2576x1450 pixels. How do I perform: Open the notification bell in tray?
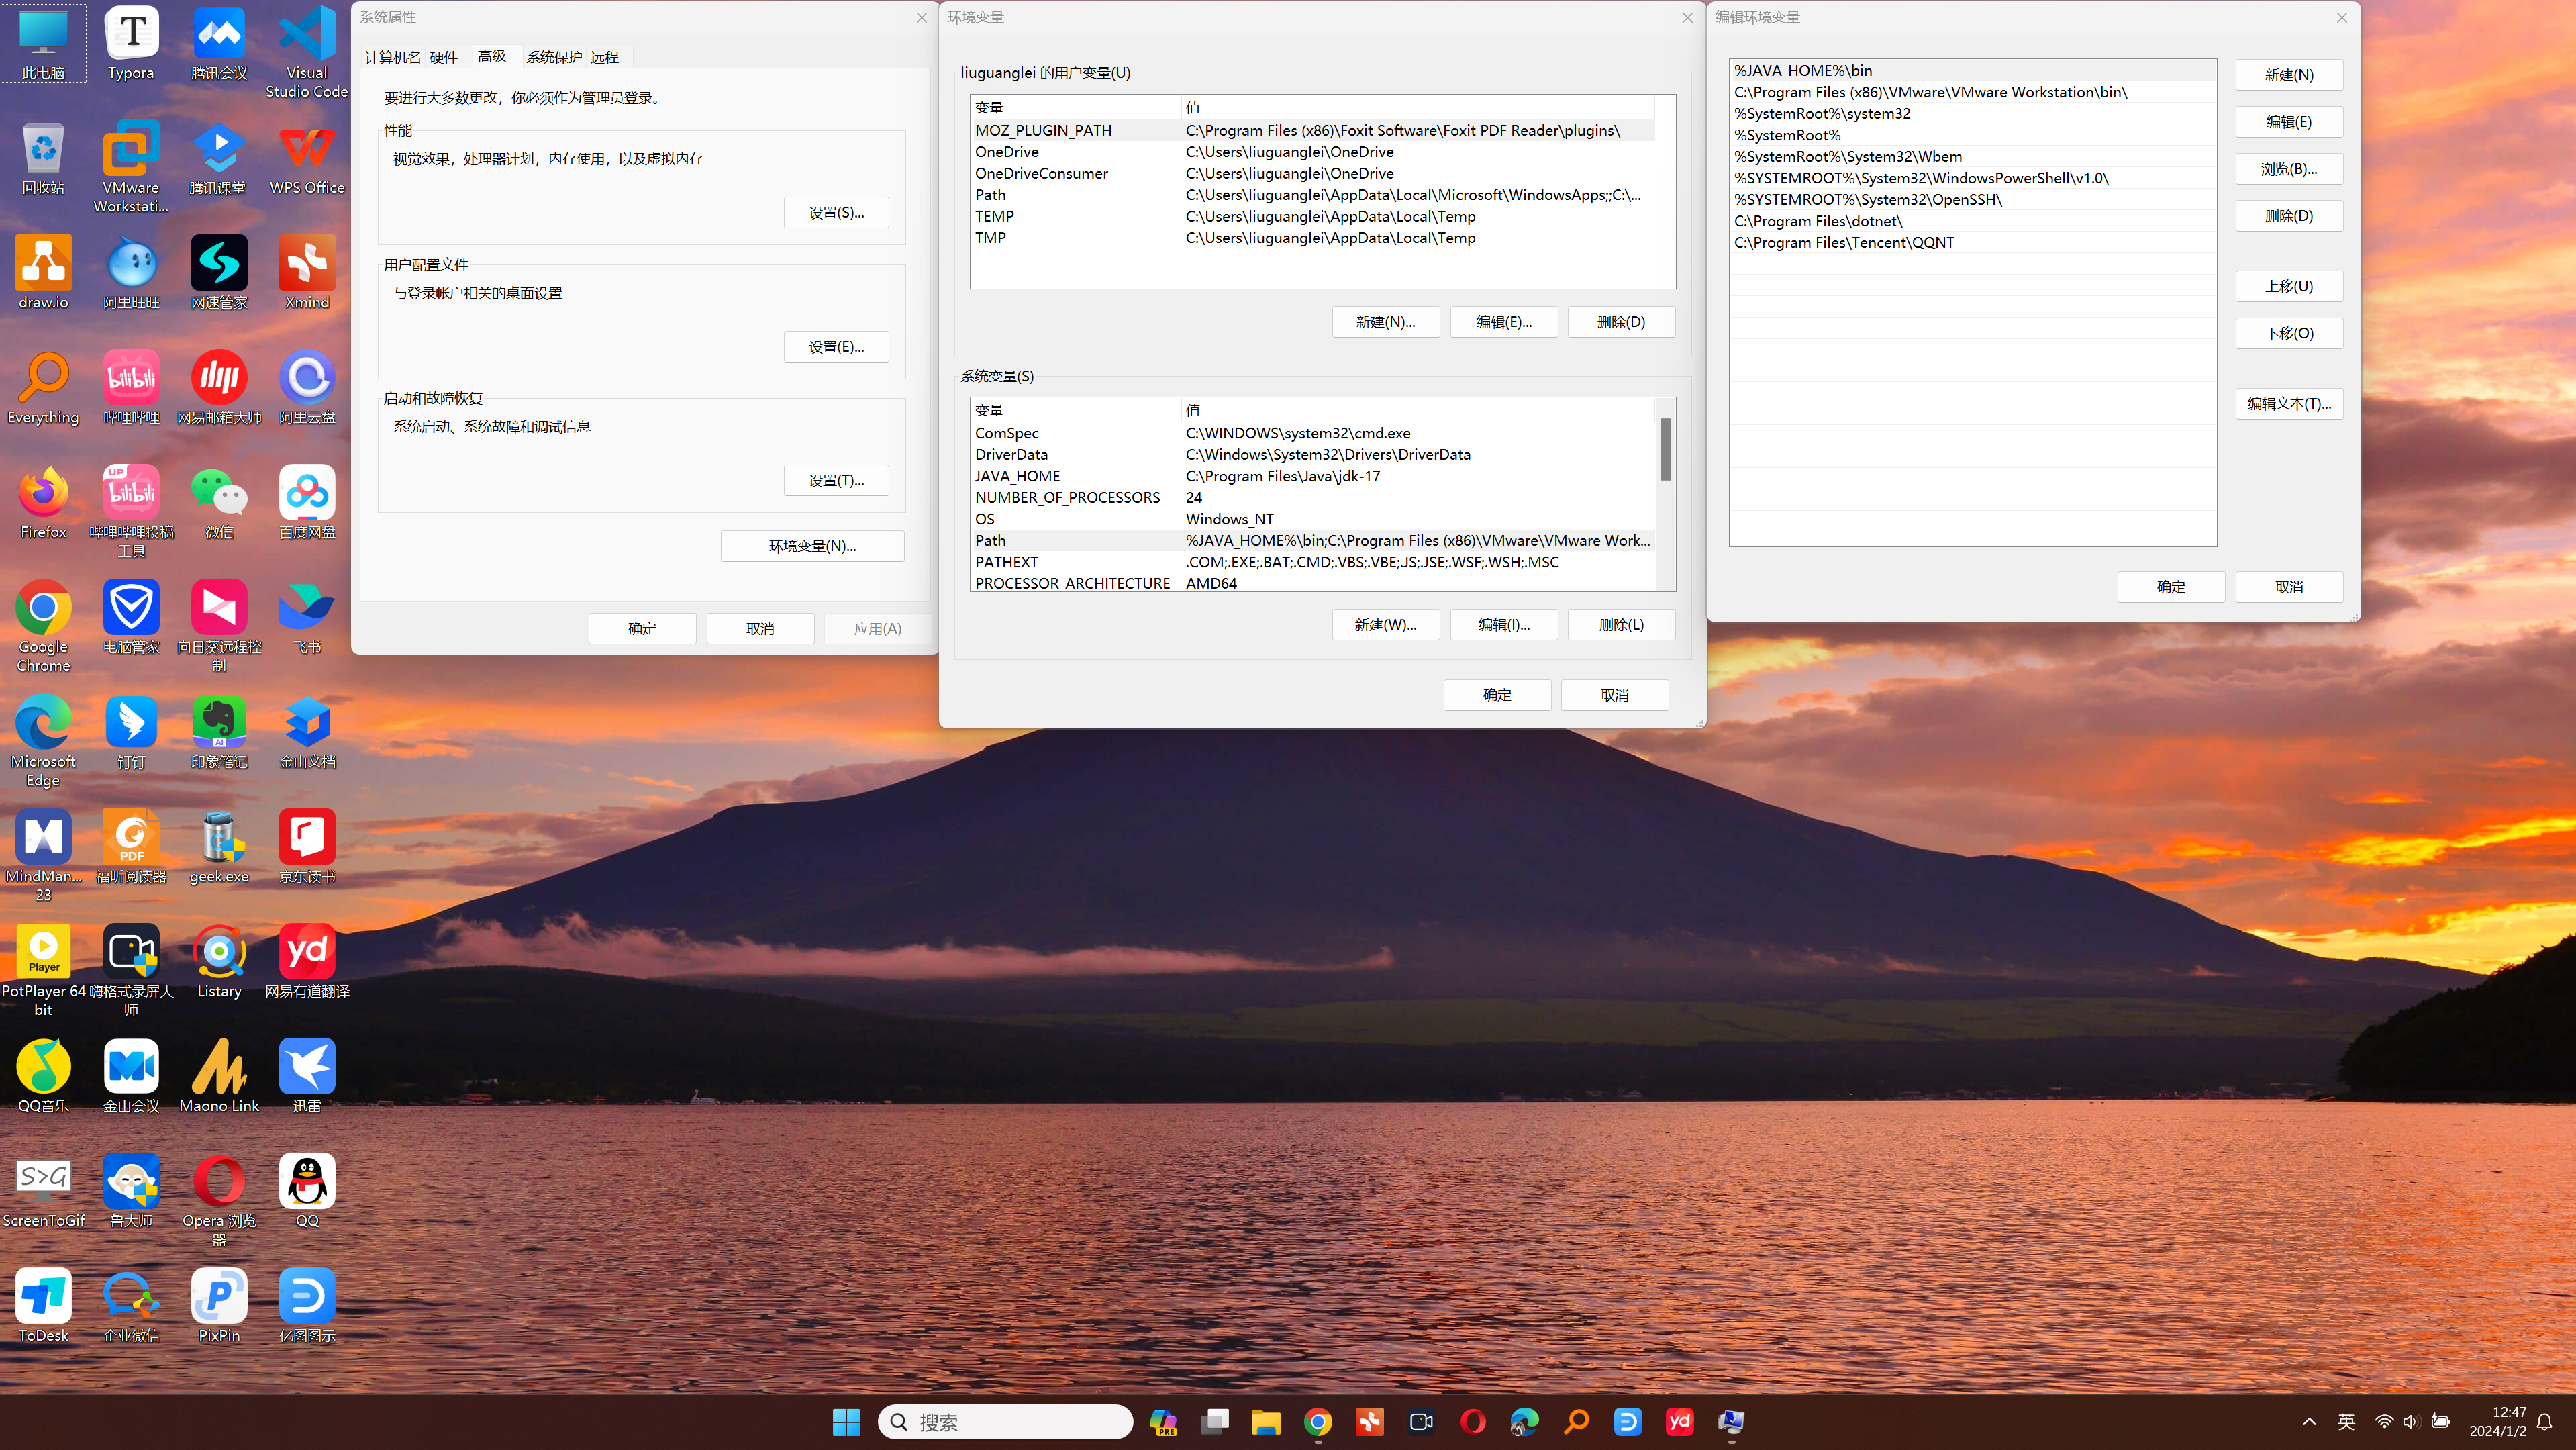tap(2545, 1422)
